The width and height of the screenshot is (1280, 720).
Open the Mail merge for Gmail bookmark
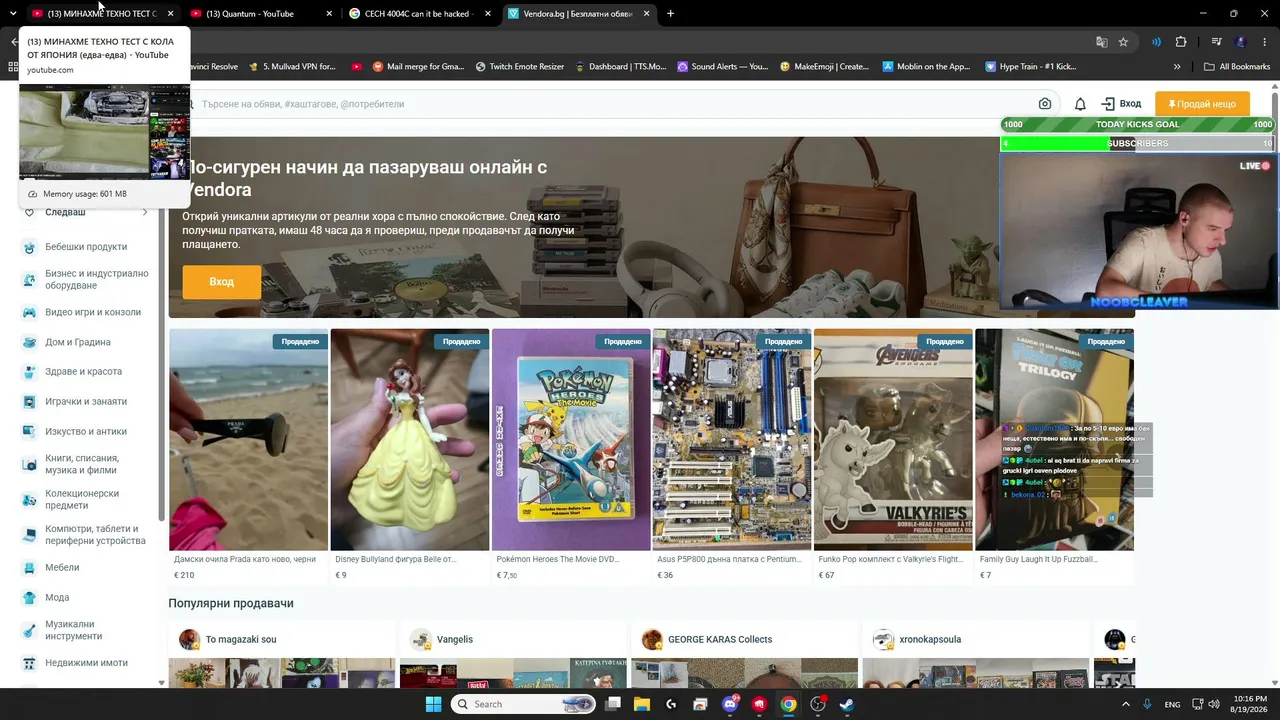tap(418, 67)
